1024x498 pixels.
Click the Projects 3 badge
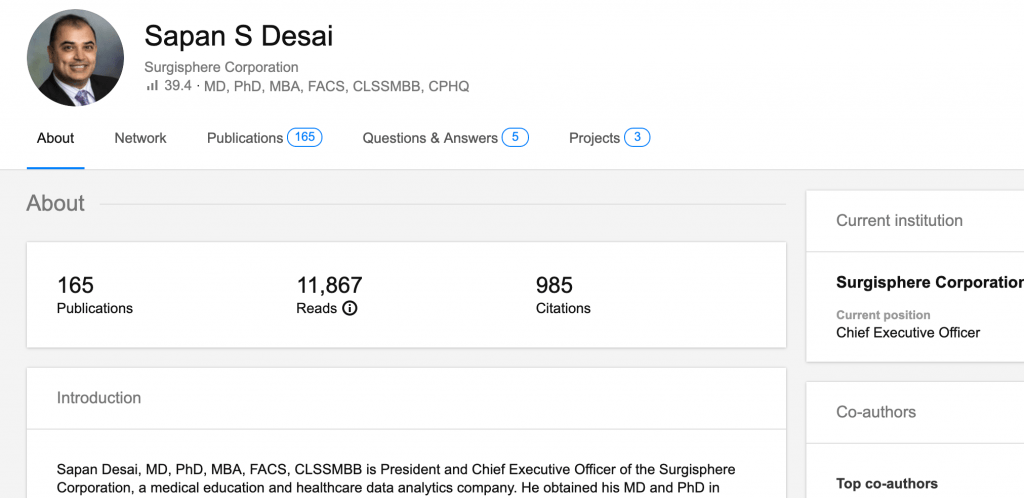[x=637, y=137]
